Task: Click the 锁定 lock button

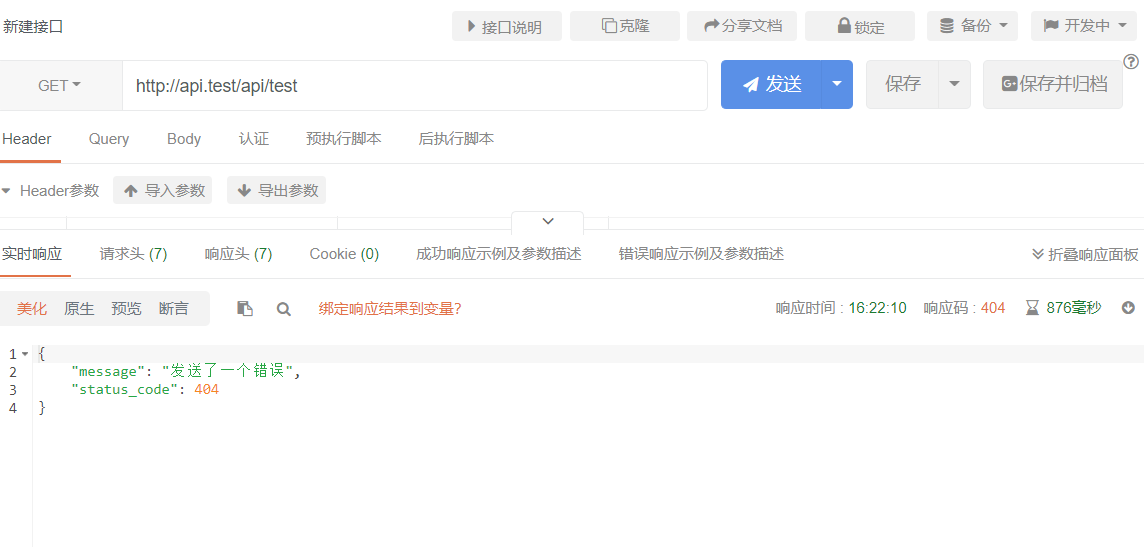Action: tap(859, 26)
